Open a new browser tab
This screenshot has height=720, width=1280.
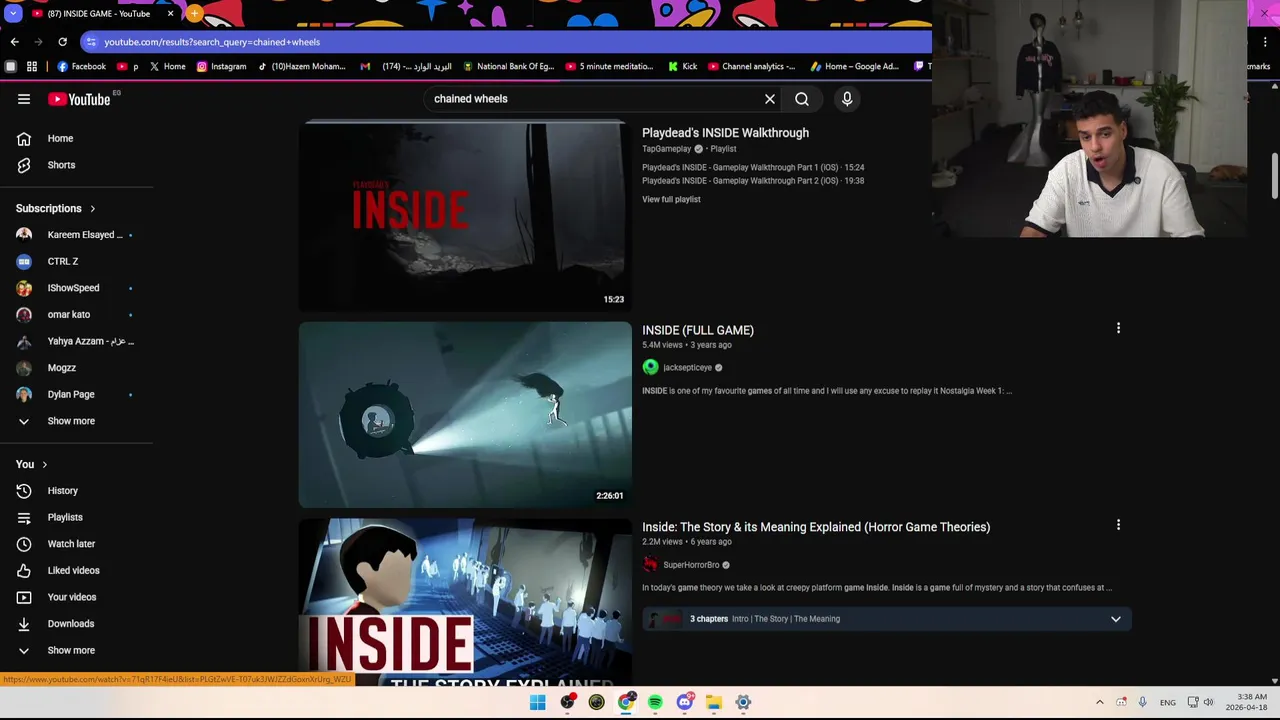194,14
